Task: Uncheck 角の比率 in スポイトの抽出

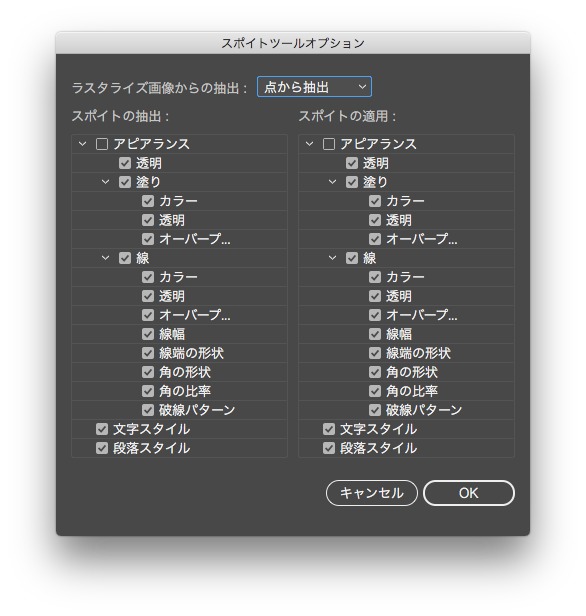Action: (148, 391)
